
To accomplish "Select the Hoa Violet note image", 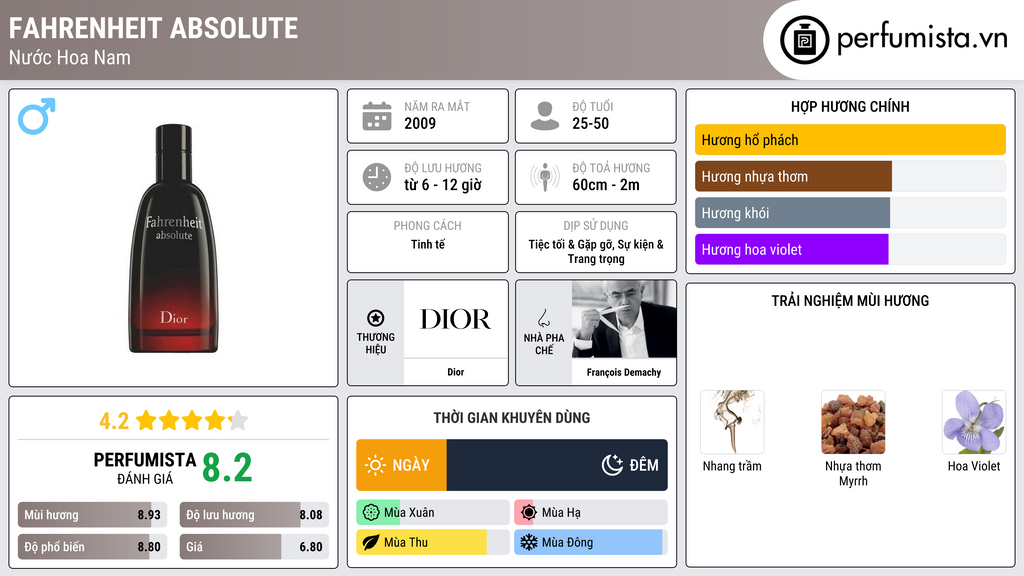I will tap(974, 422).
